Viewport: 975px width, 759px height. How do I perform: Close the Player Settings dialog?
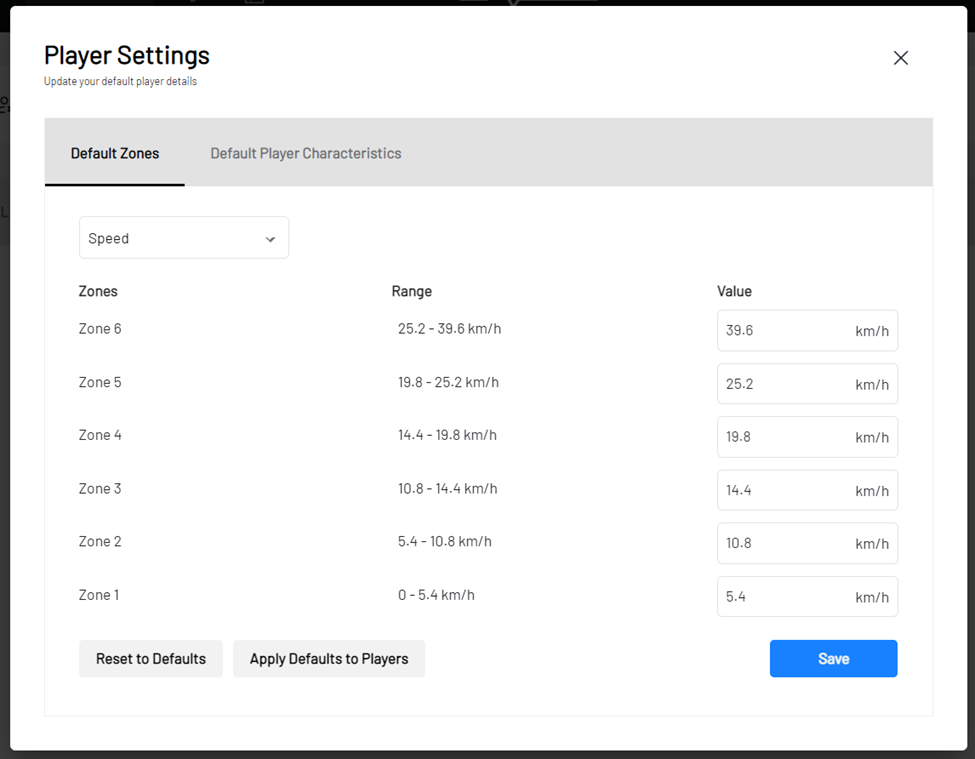tap(900, 58)
